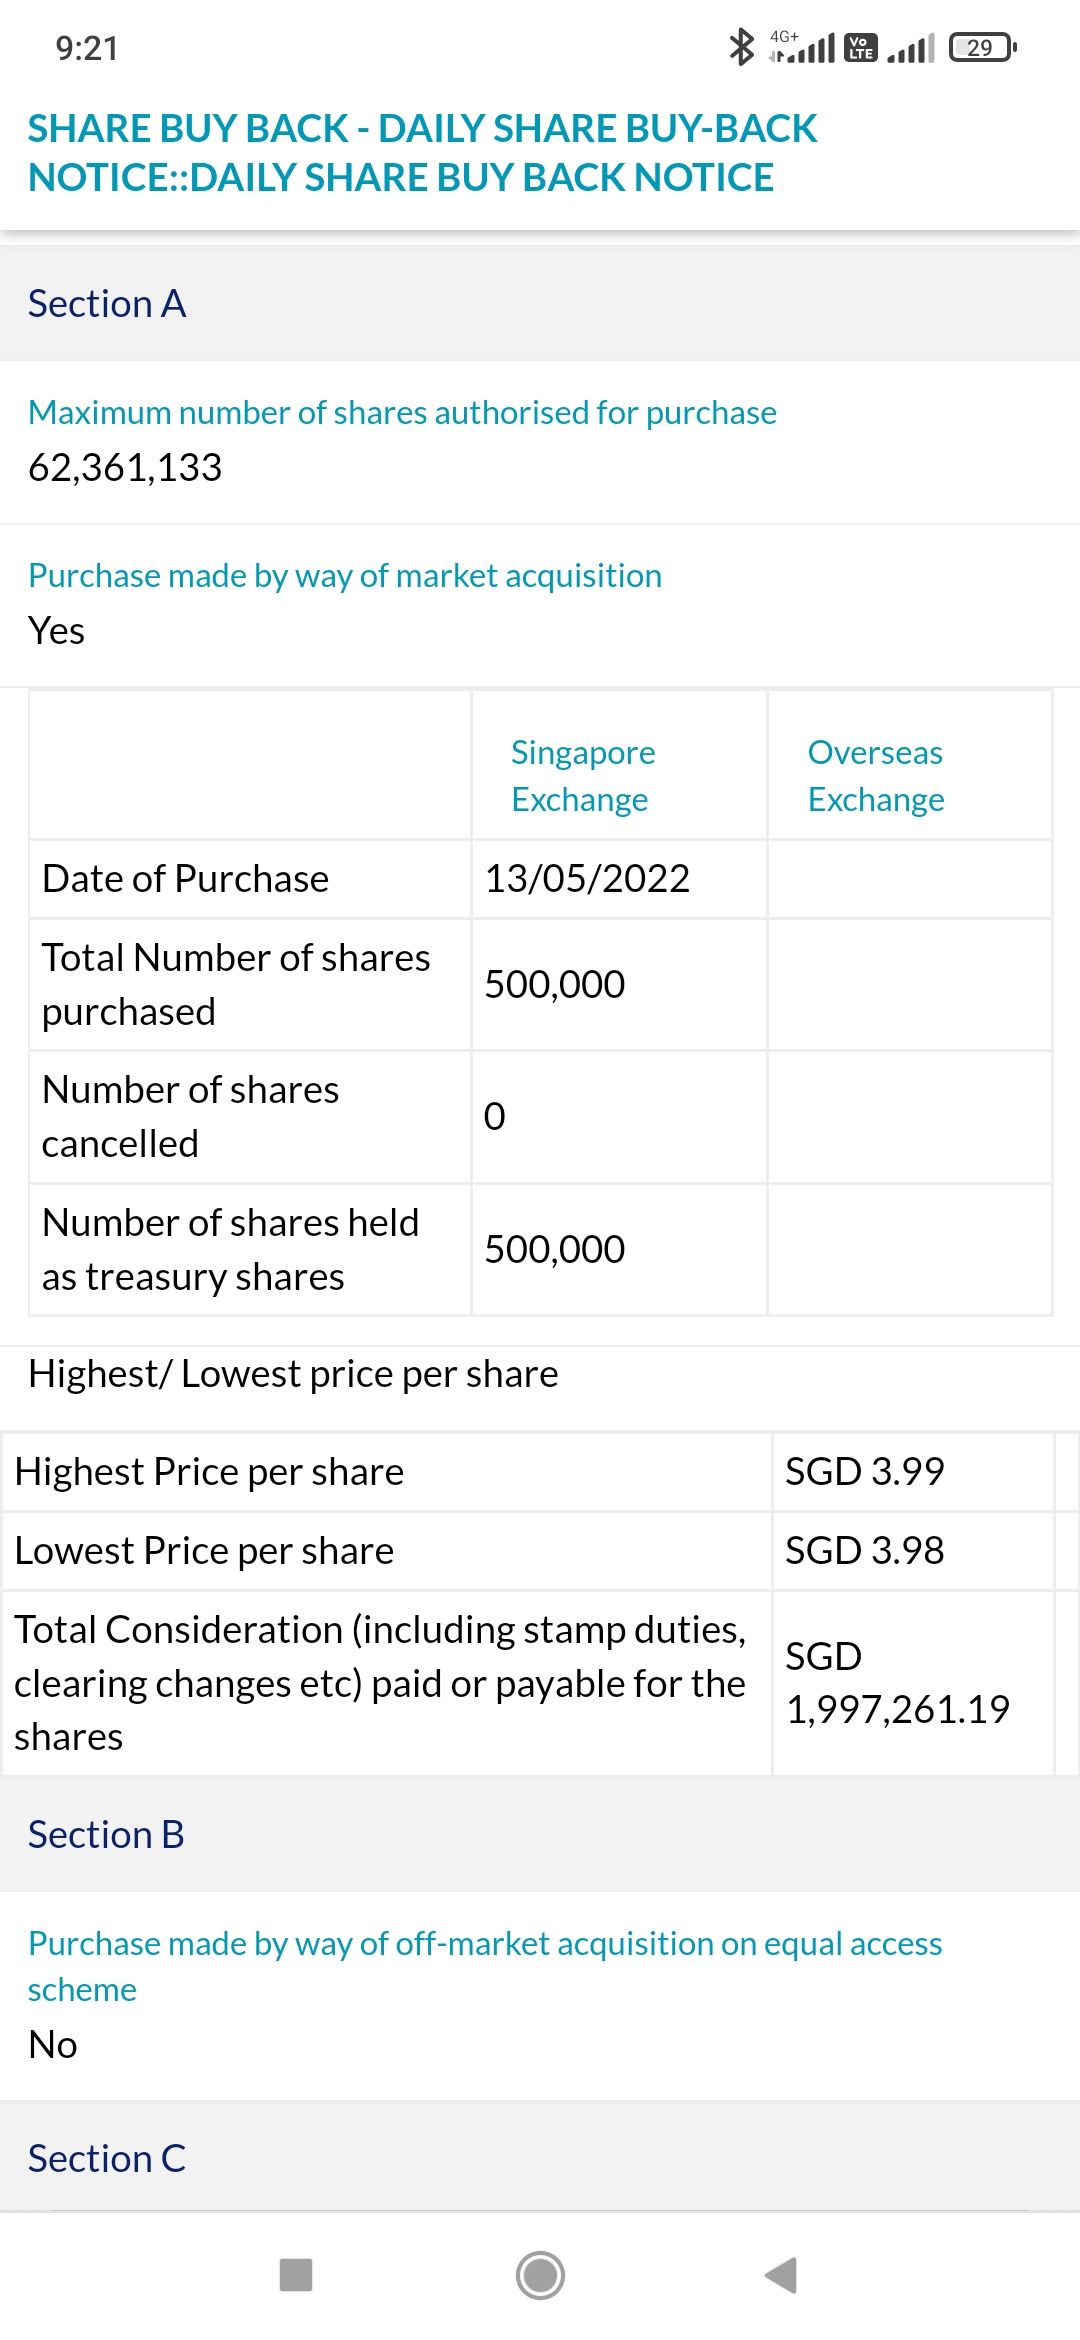The width and height of the screenshot is (1080, 2340).
Task: Select the Singapore Exchange column header
Action: [583, 775]
